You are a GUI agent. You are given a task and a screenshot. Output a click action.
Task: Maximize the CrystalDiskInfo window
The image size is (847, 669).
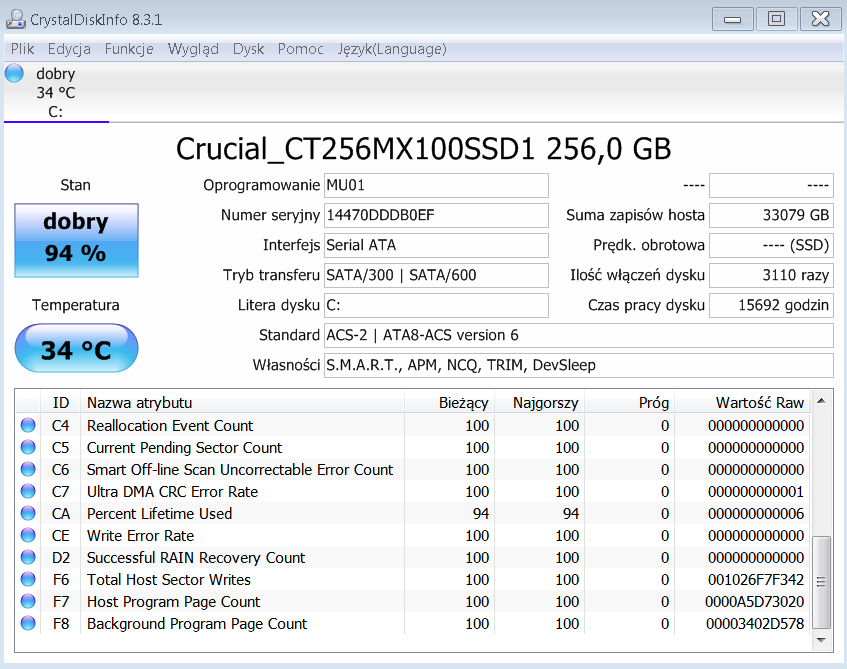(776, 19)
